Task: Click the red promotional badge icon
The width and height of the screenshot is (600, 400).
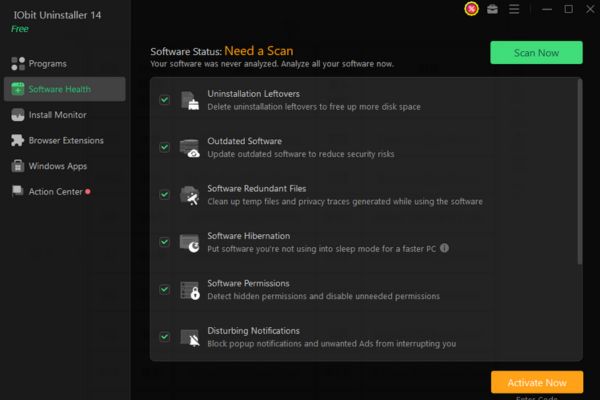Action: (x=471, y=9)
